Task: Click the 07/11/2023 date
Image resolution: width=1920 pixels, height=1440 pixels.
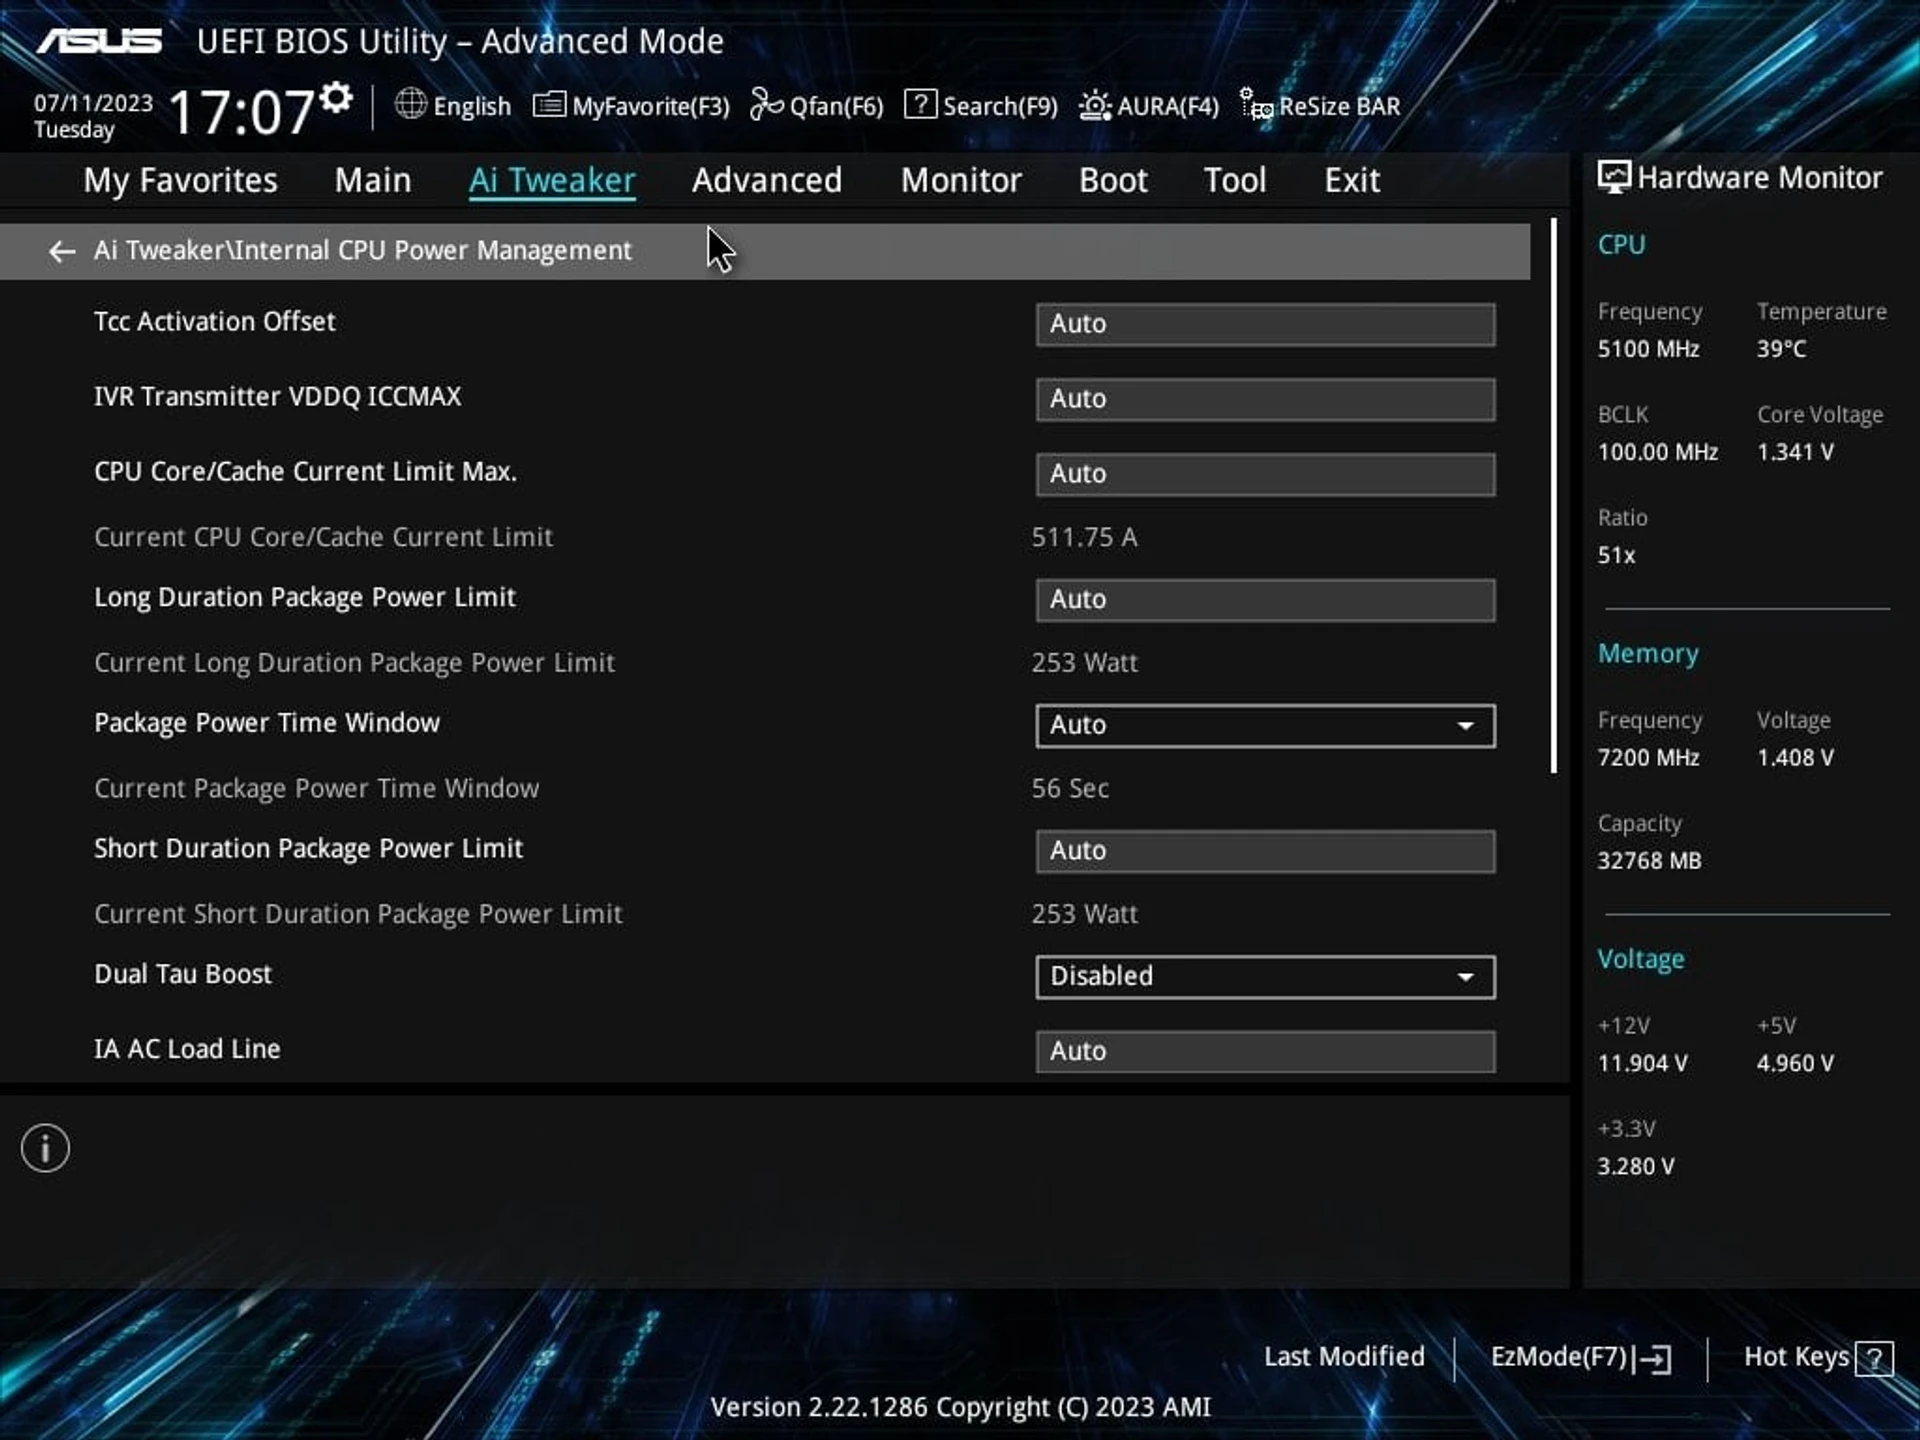Action: pyautogui.click(x=93, y=103)
